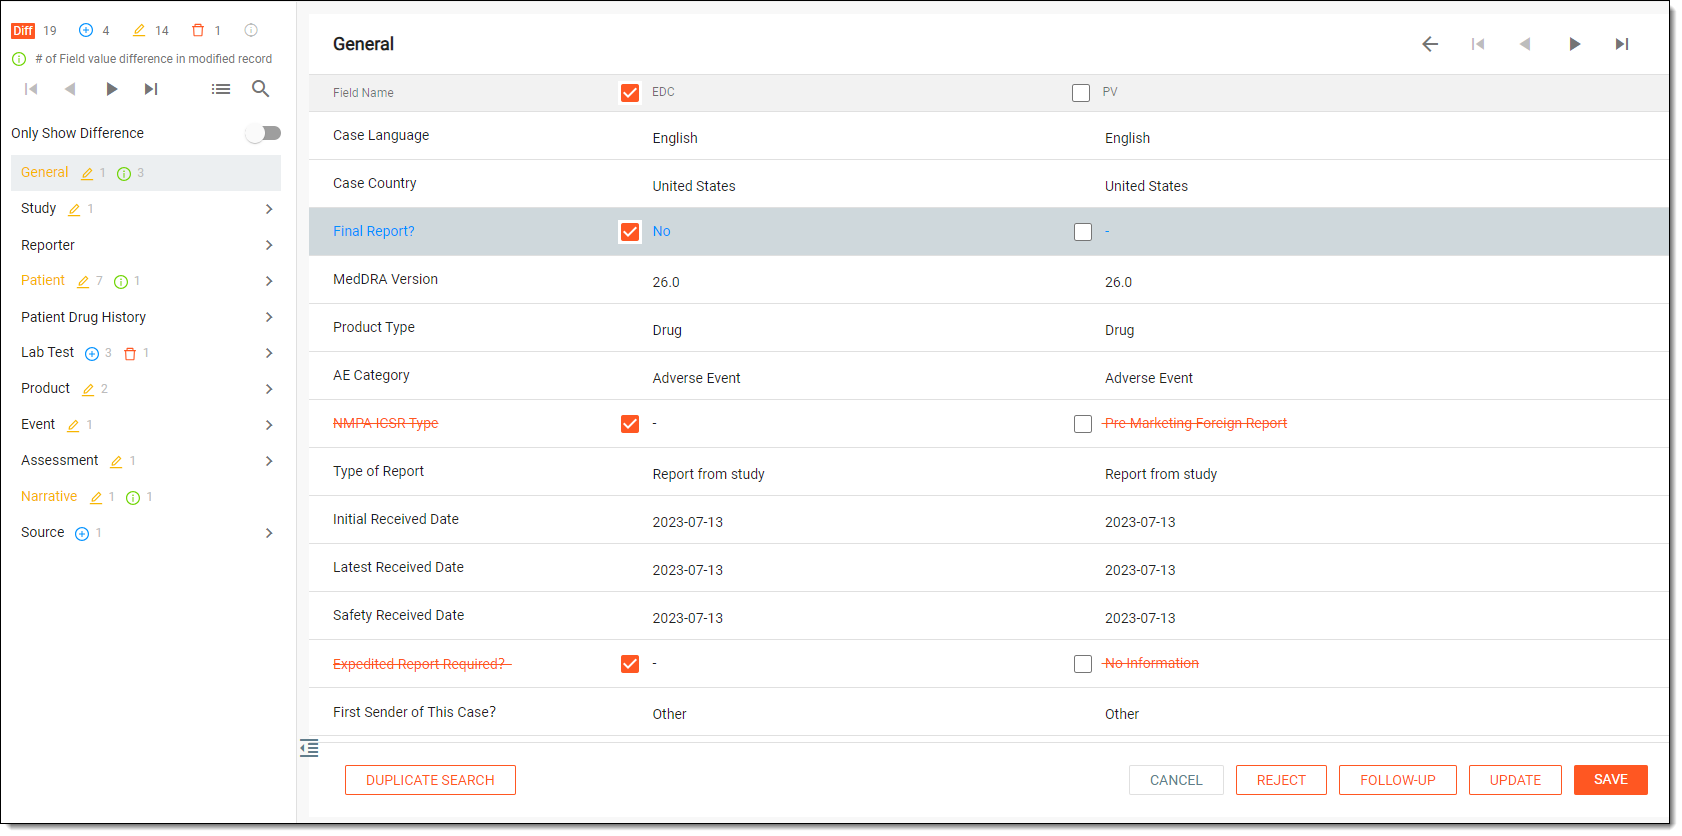Check the PV column header checkbox
The width and height of the screenshot is (1682, 836).
click(1081, 93)
